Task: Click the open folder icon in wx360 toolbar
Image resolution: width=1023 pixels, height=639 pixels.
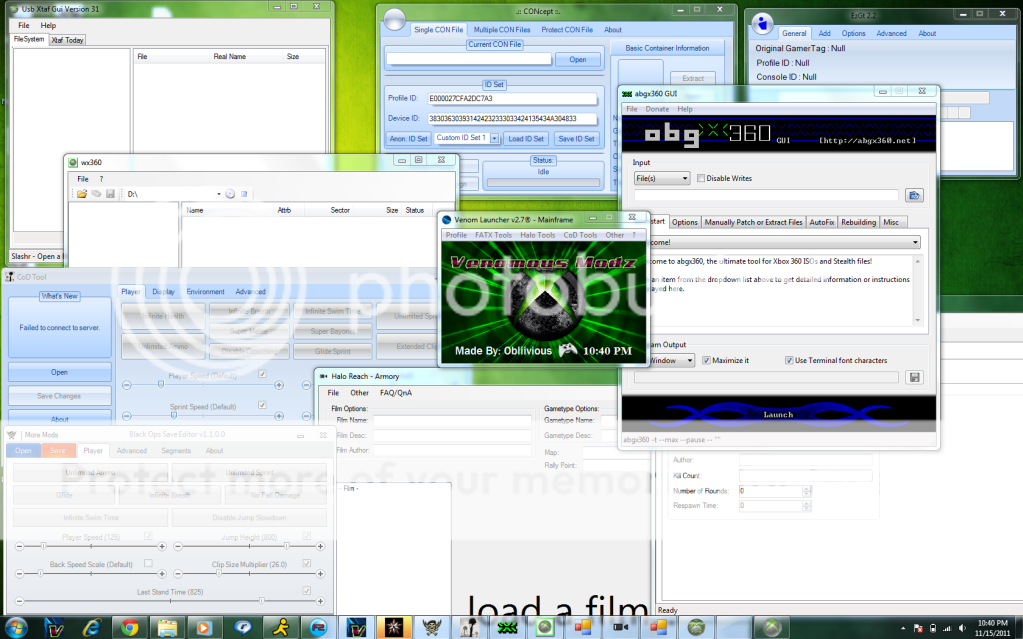Action: coord(82,194)
